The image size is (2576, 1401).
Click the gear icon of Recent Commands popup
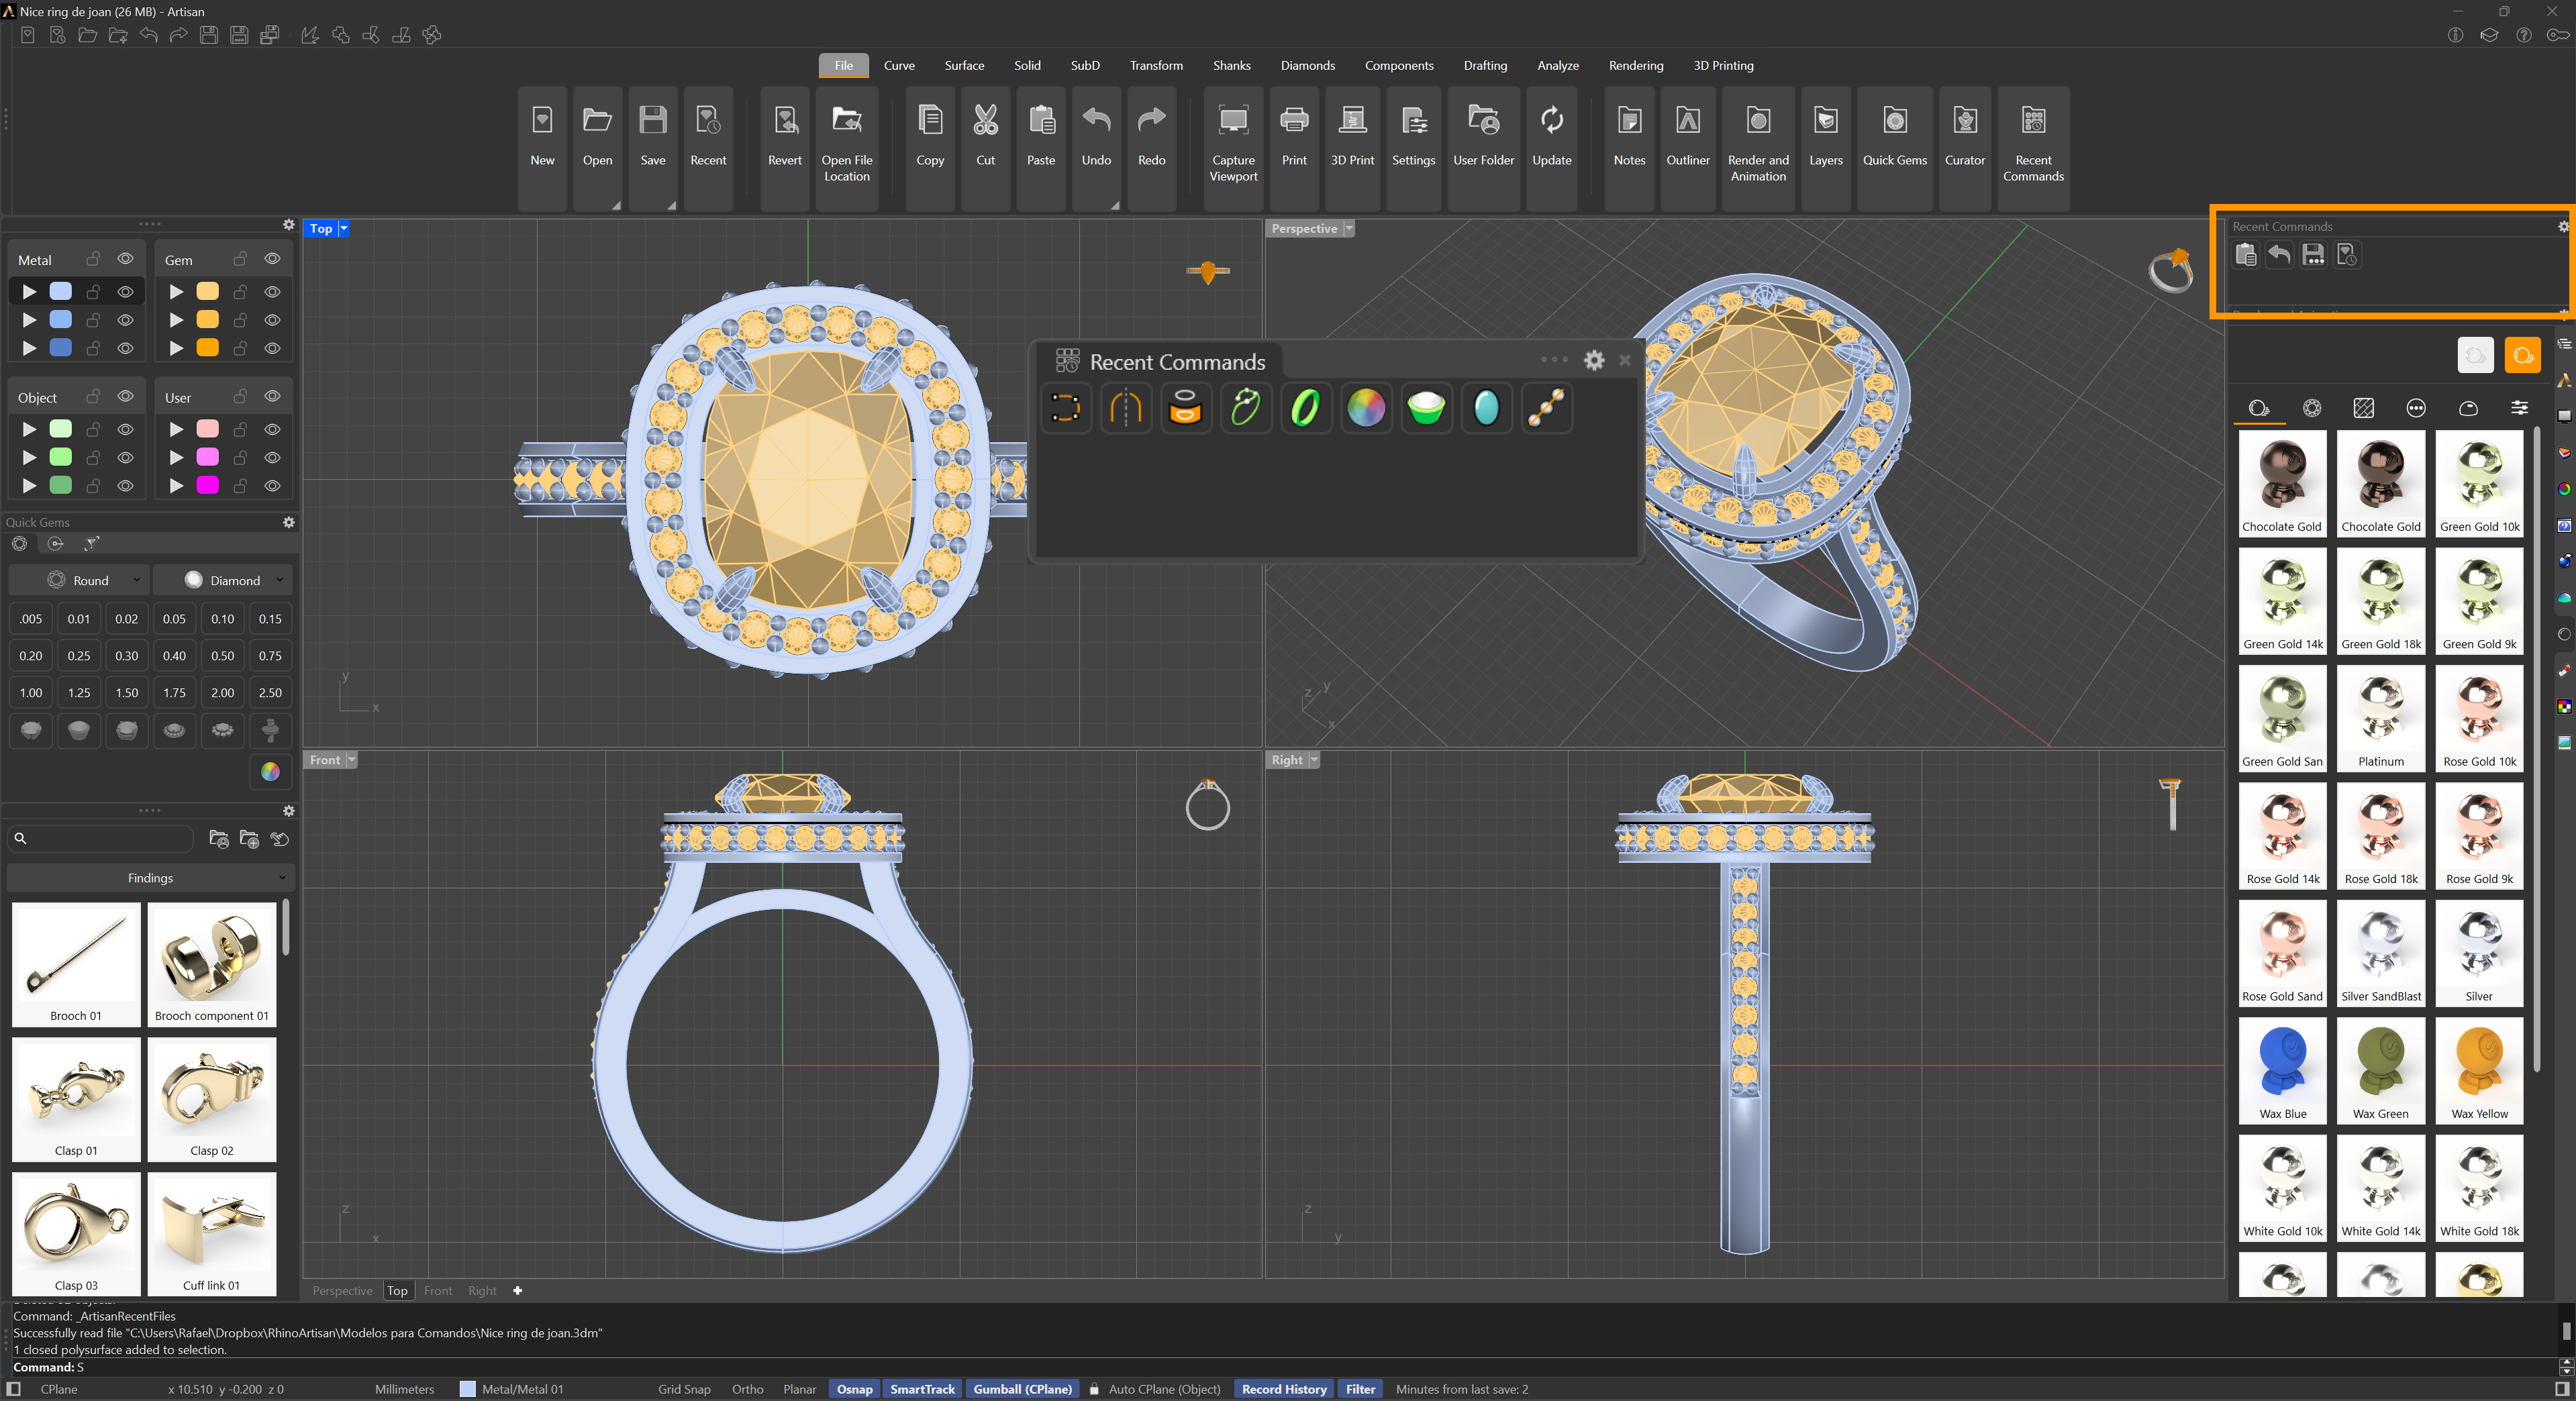1594,360
